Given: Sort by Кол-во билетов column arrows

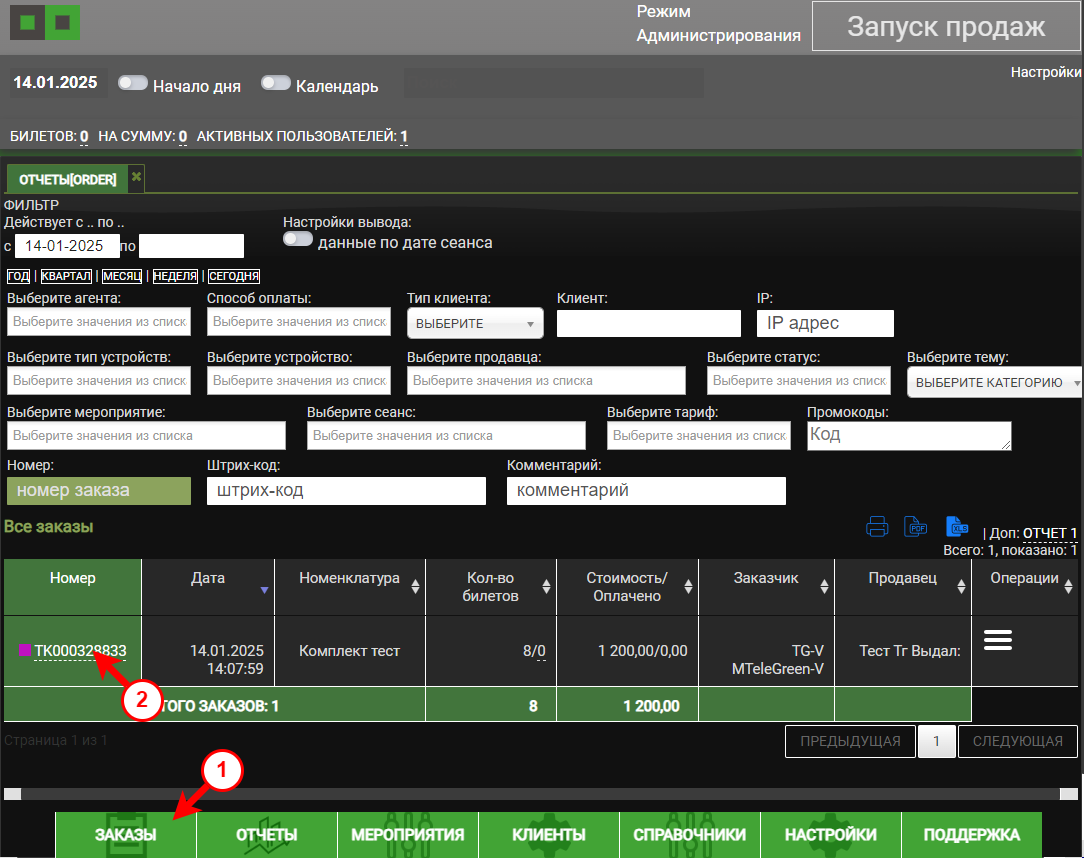Looking at the screenshot, I should (547, 587).
